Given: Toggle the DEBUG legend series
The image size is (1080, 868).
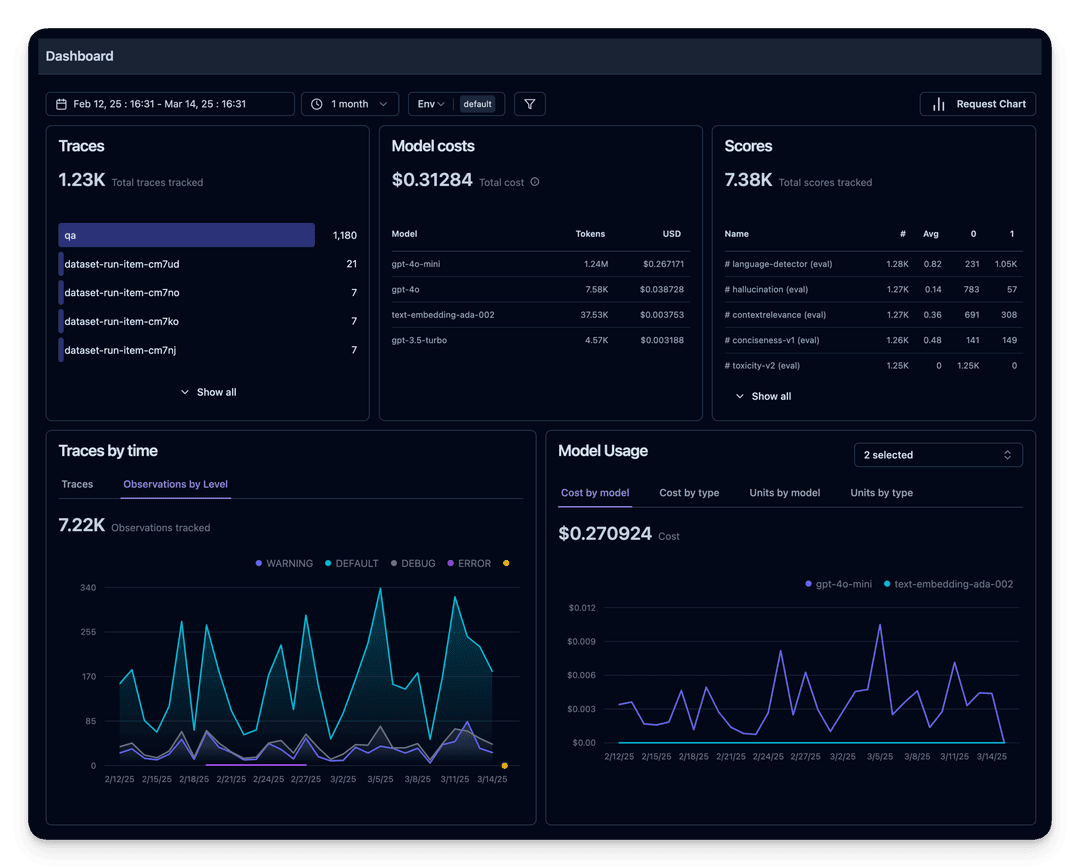Looking at the screenshot, I should [413, 564].
